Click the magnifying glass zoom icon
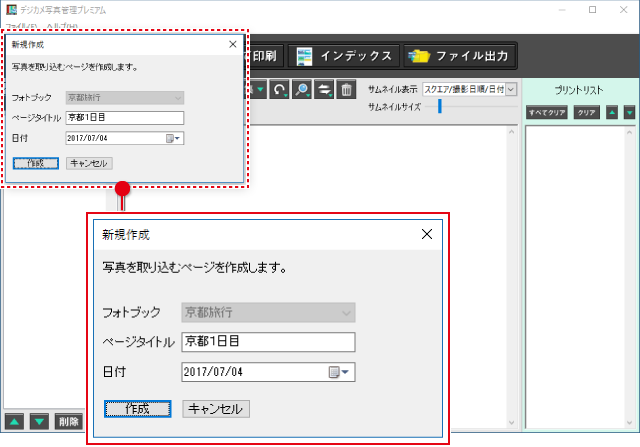This screenshot has width=640, height=447. [302, 89]
